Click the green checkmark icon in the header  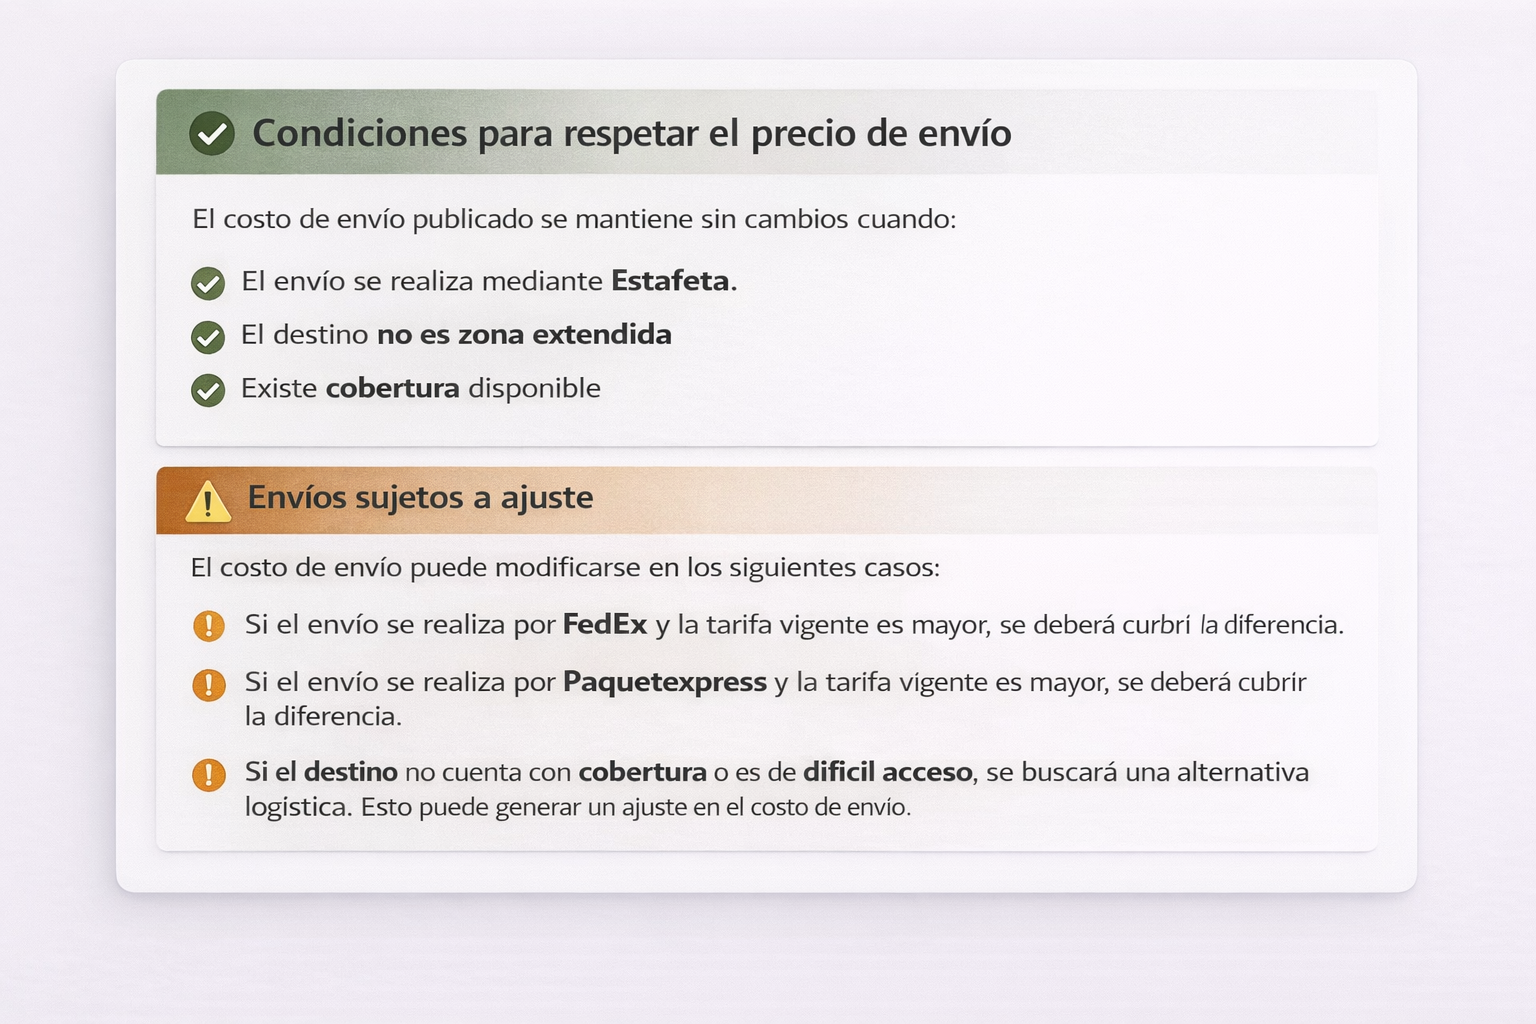212,133
